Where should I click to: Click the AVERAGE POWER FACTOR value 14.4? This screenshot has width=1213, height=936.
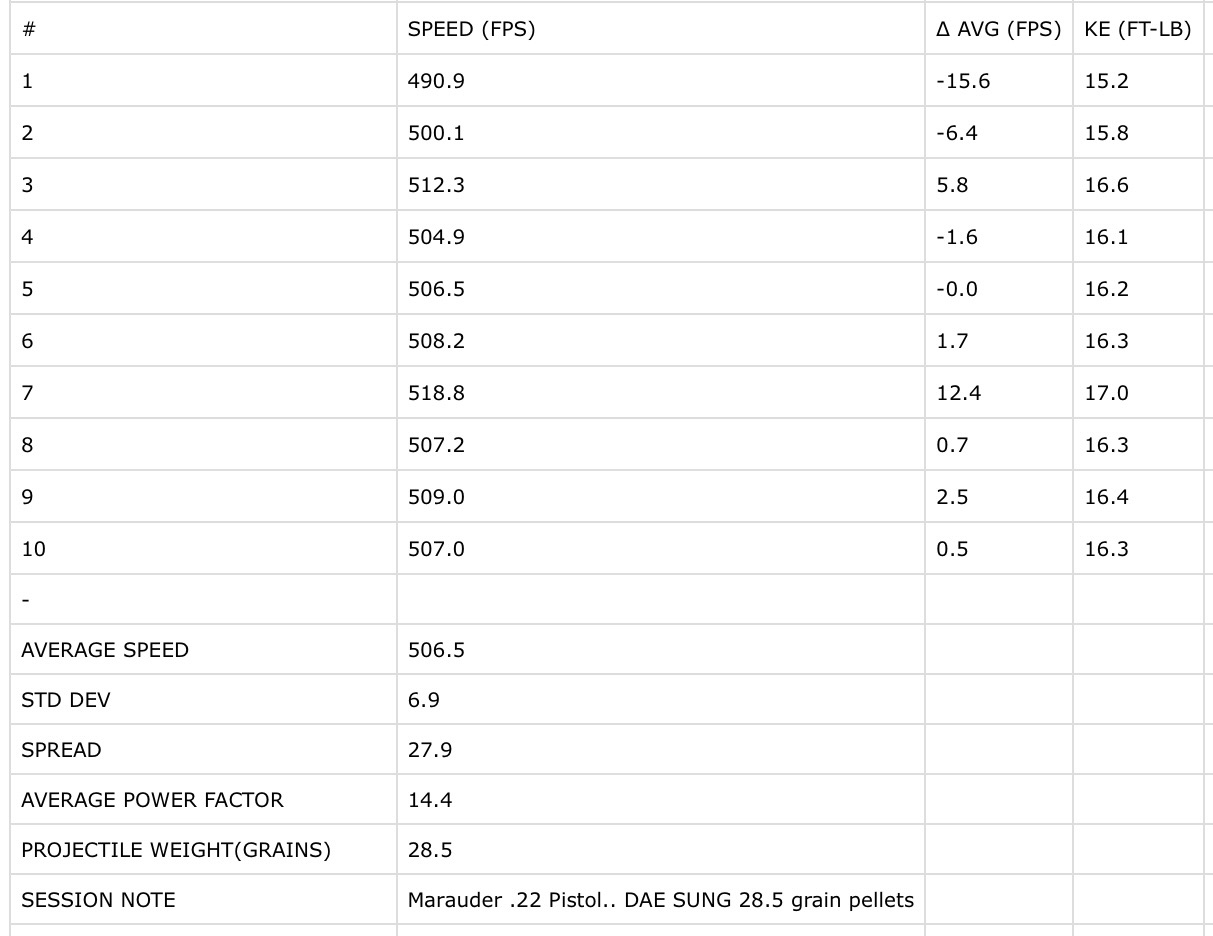(430, 800)
